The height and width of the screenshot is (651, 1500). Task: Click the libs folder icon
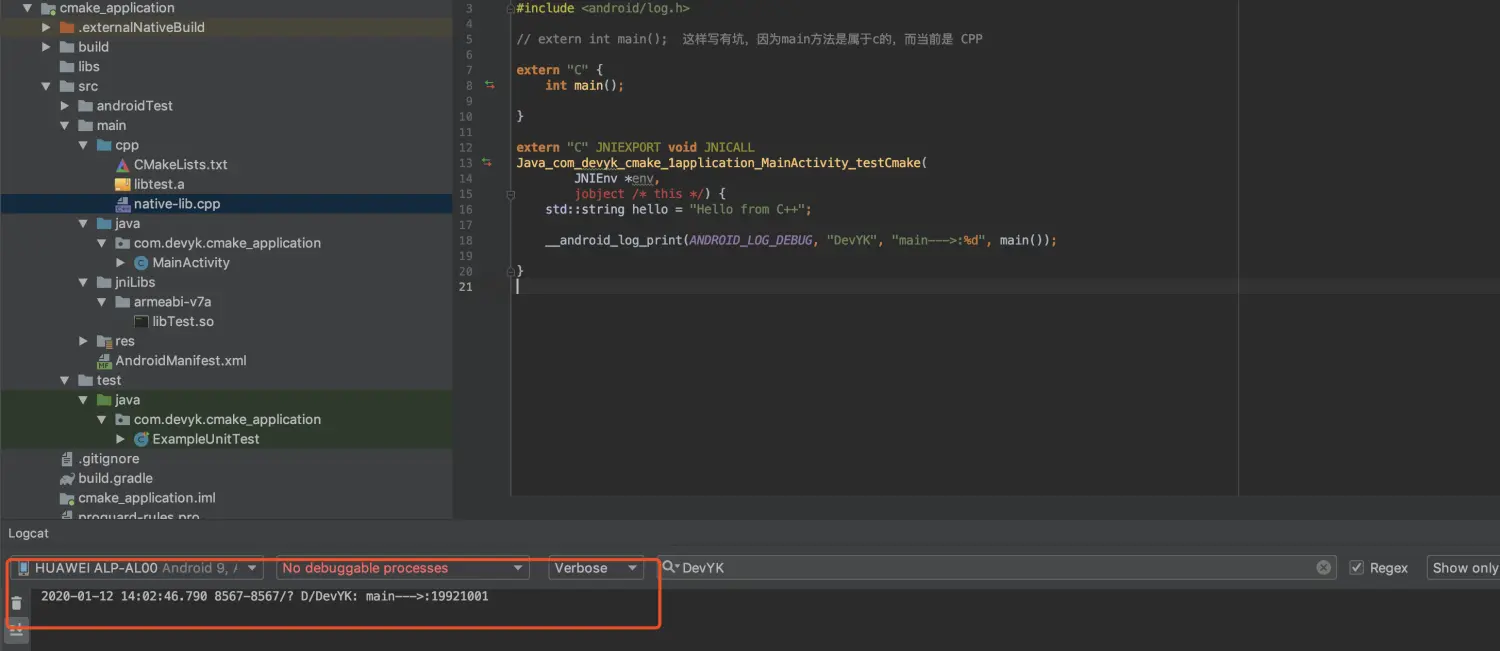(x=67, y=67)
